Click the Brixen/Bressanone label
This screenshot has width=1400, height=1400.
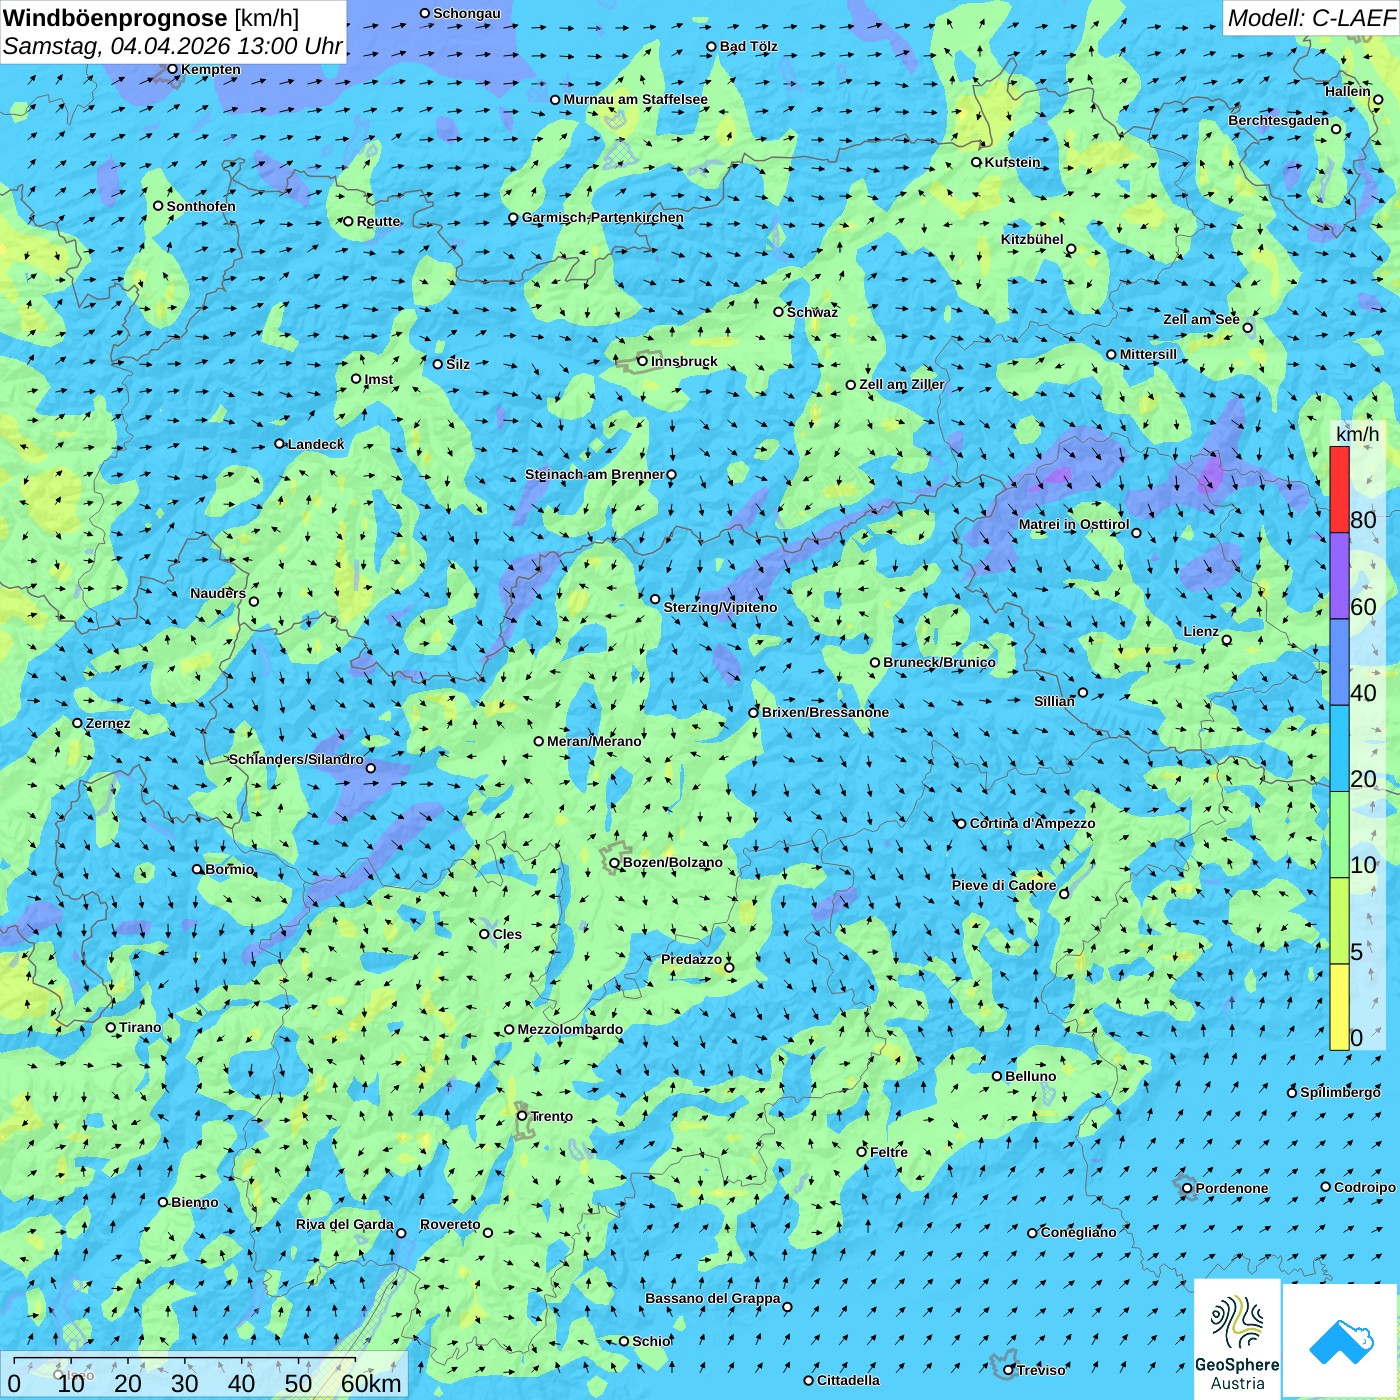[x=825, y=712]
